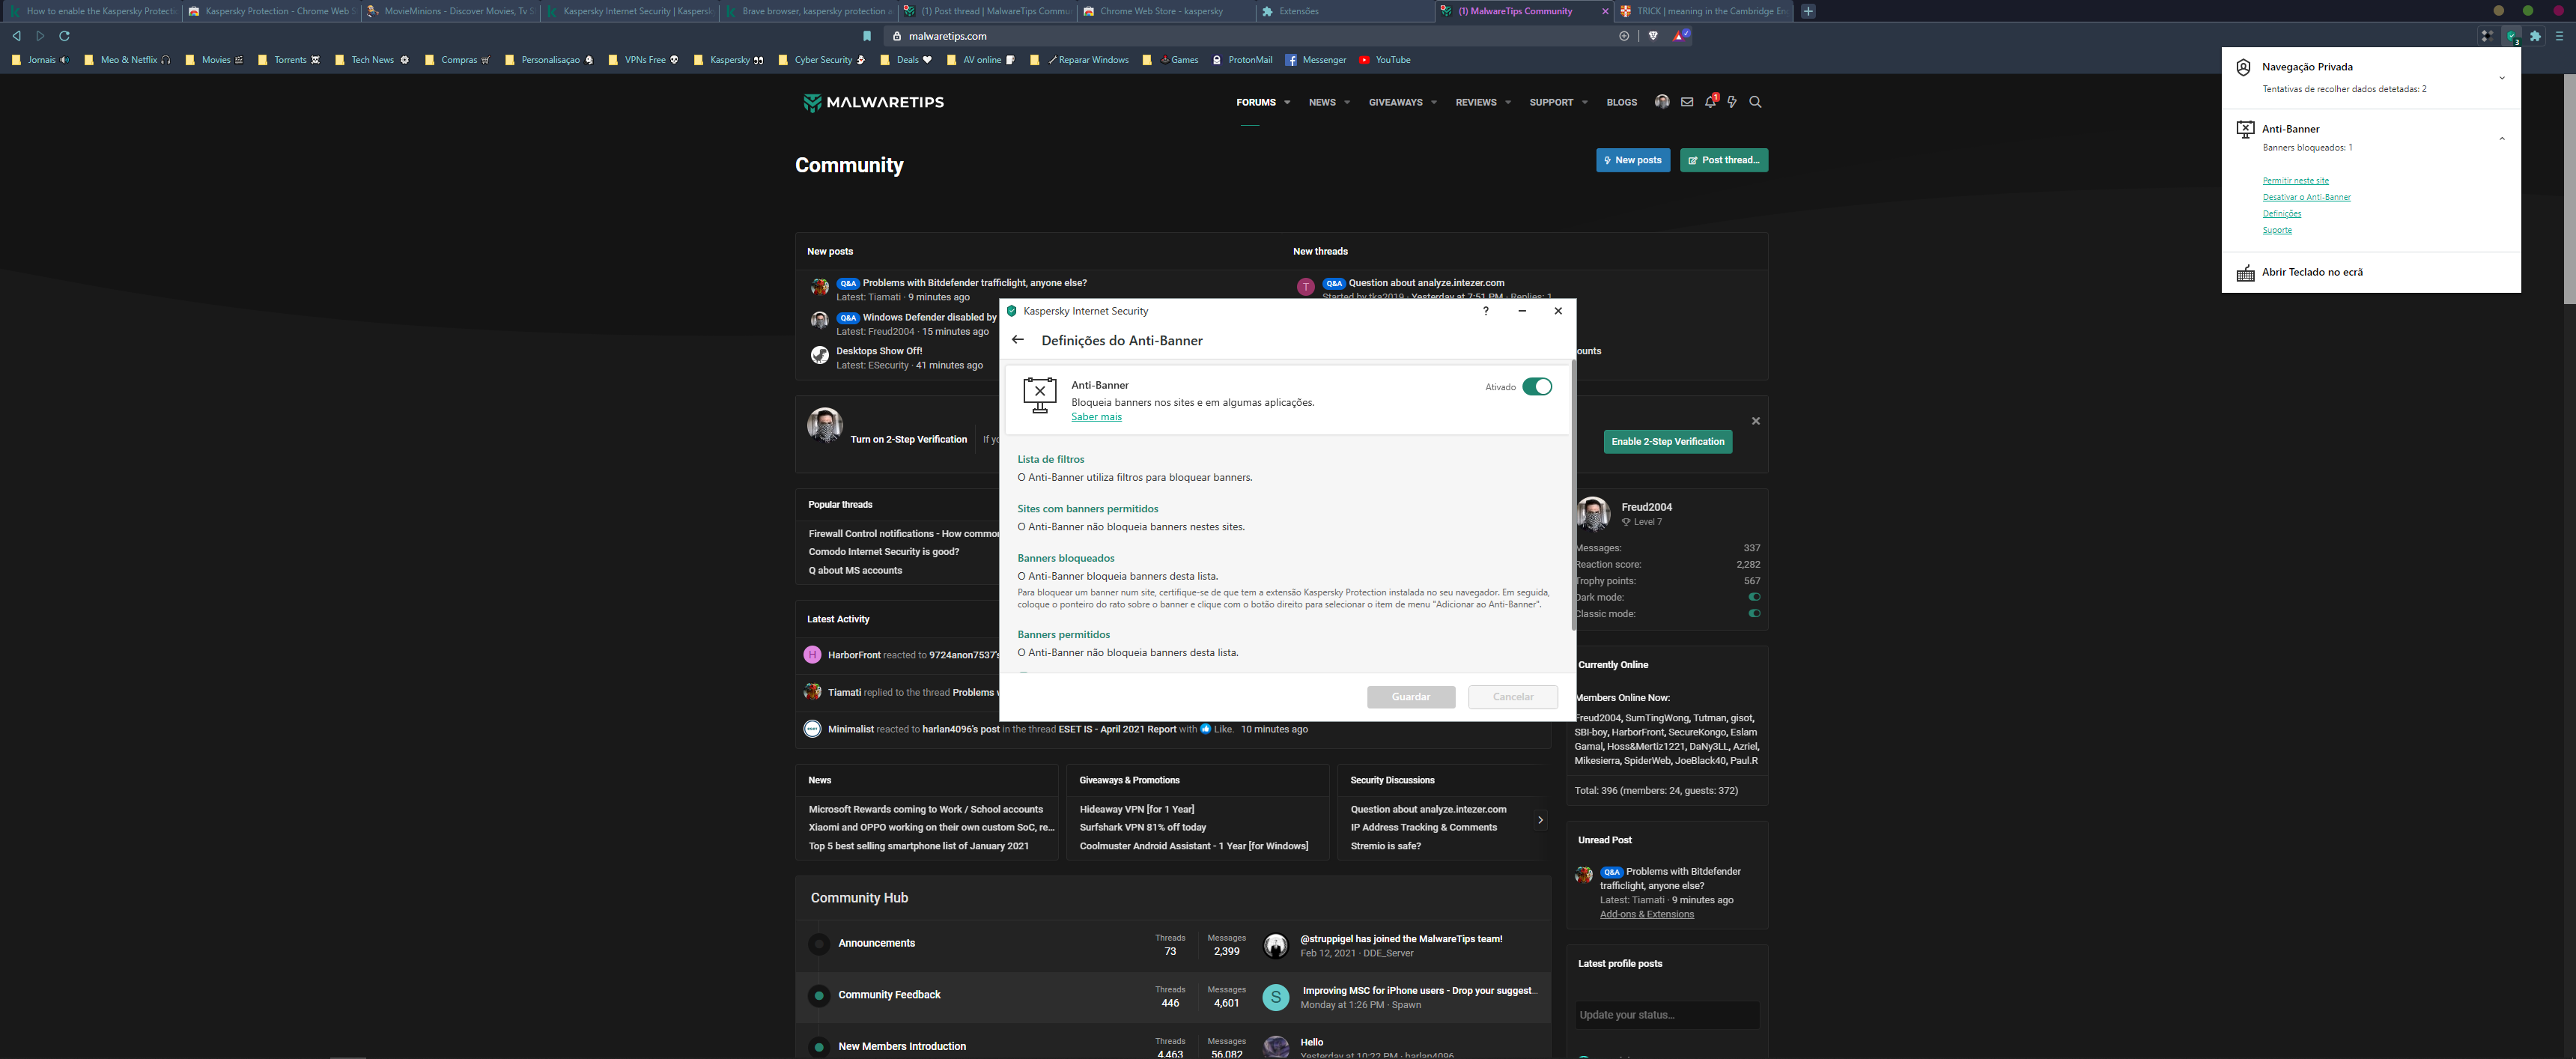Expand the Navegação Privada section chevron
This screenshot has height=1059, width=2576.
pos(2502,78)
